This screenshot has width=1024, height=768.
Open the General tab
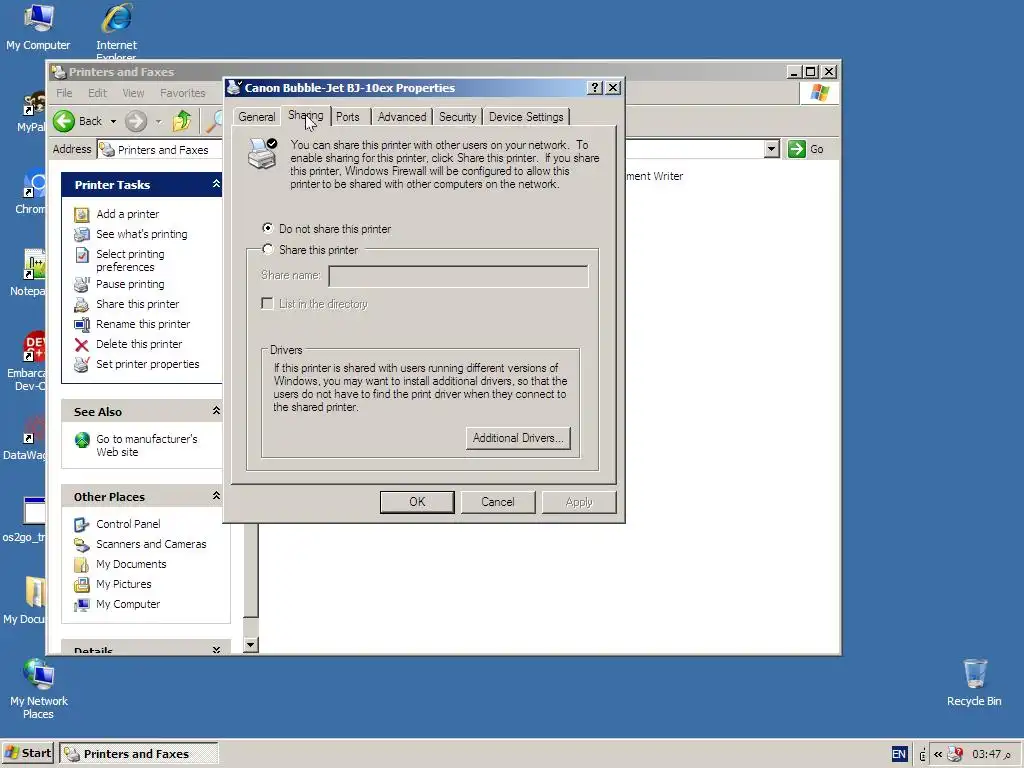coord(257,117)
